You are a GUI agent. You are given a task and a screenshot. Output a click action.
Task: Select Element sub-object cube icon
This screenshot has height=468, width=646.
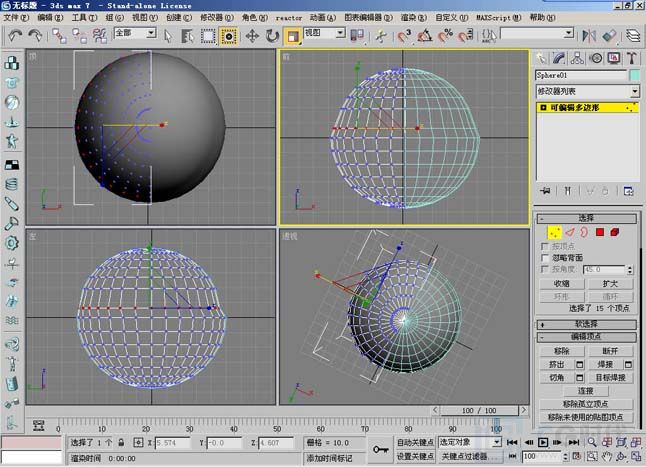[615, 233]
